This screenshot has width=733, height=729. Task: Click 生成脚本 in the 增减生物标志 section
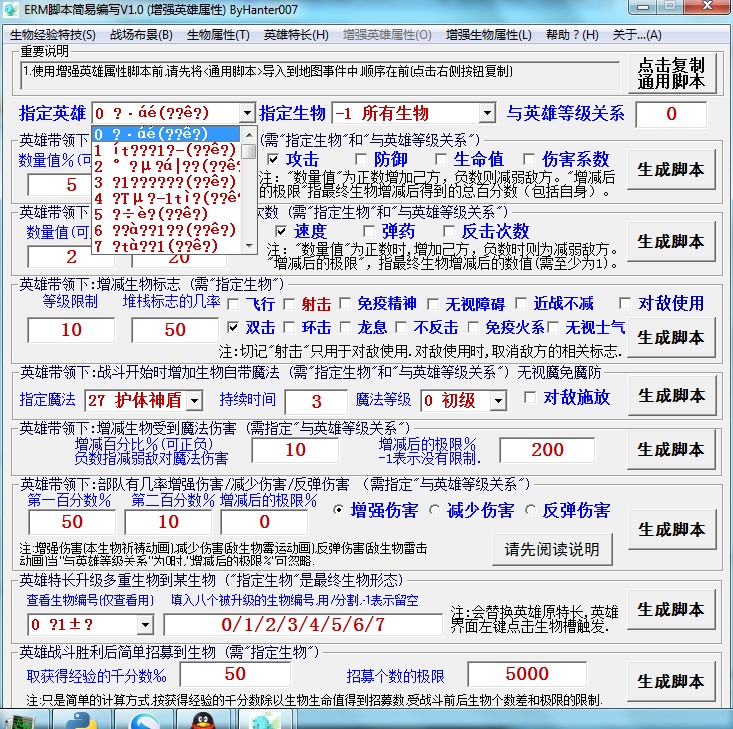[671, 337]
